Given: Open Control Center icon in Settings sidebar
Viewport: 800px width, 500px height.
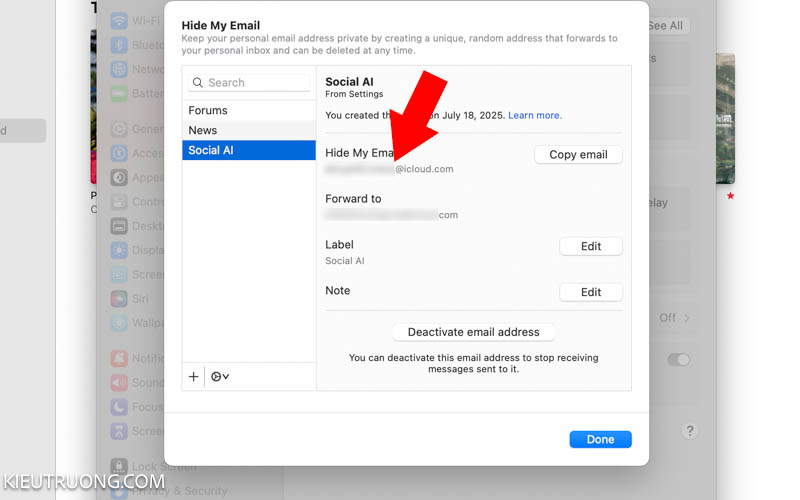Looking at the screenshot, I should tap(119, 202).
